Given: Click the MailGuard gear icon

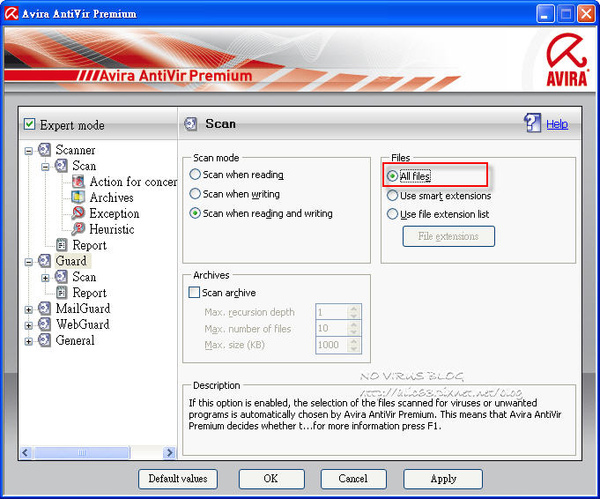Looking at the screenshot, I should pos(44,308).
